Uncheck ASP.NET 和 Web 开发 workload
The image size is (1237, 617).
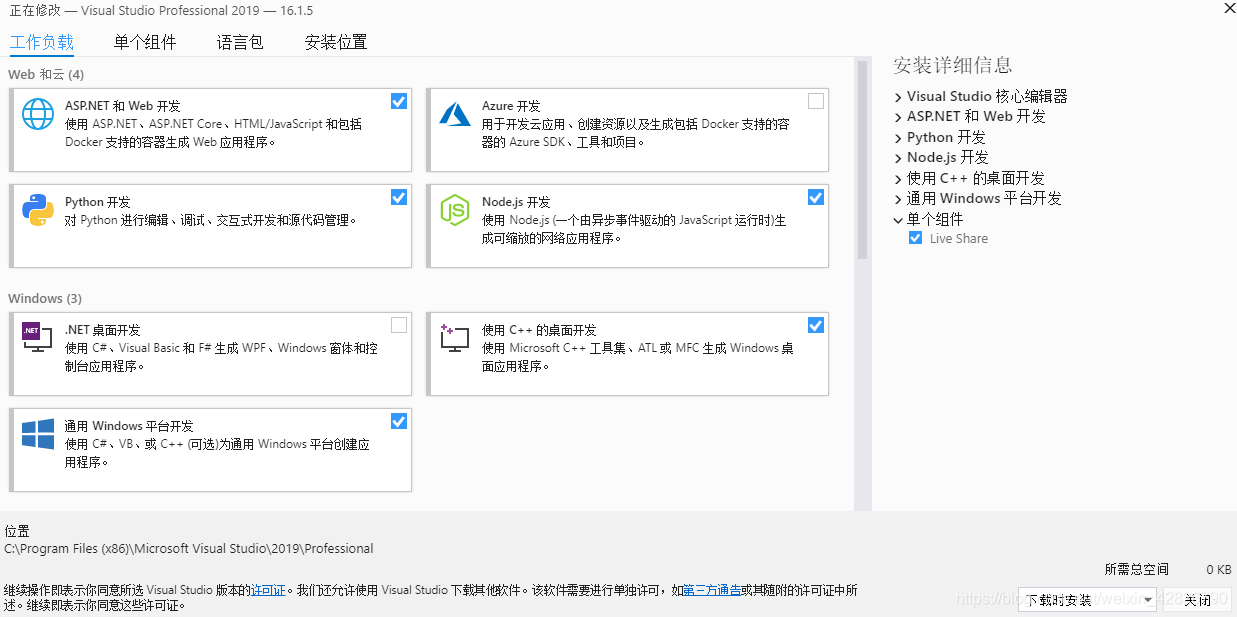(399, 101)
